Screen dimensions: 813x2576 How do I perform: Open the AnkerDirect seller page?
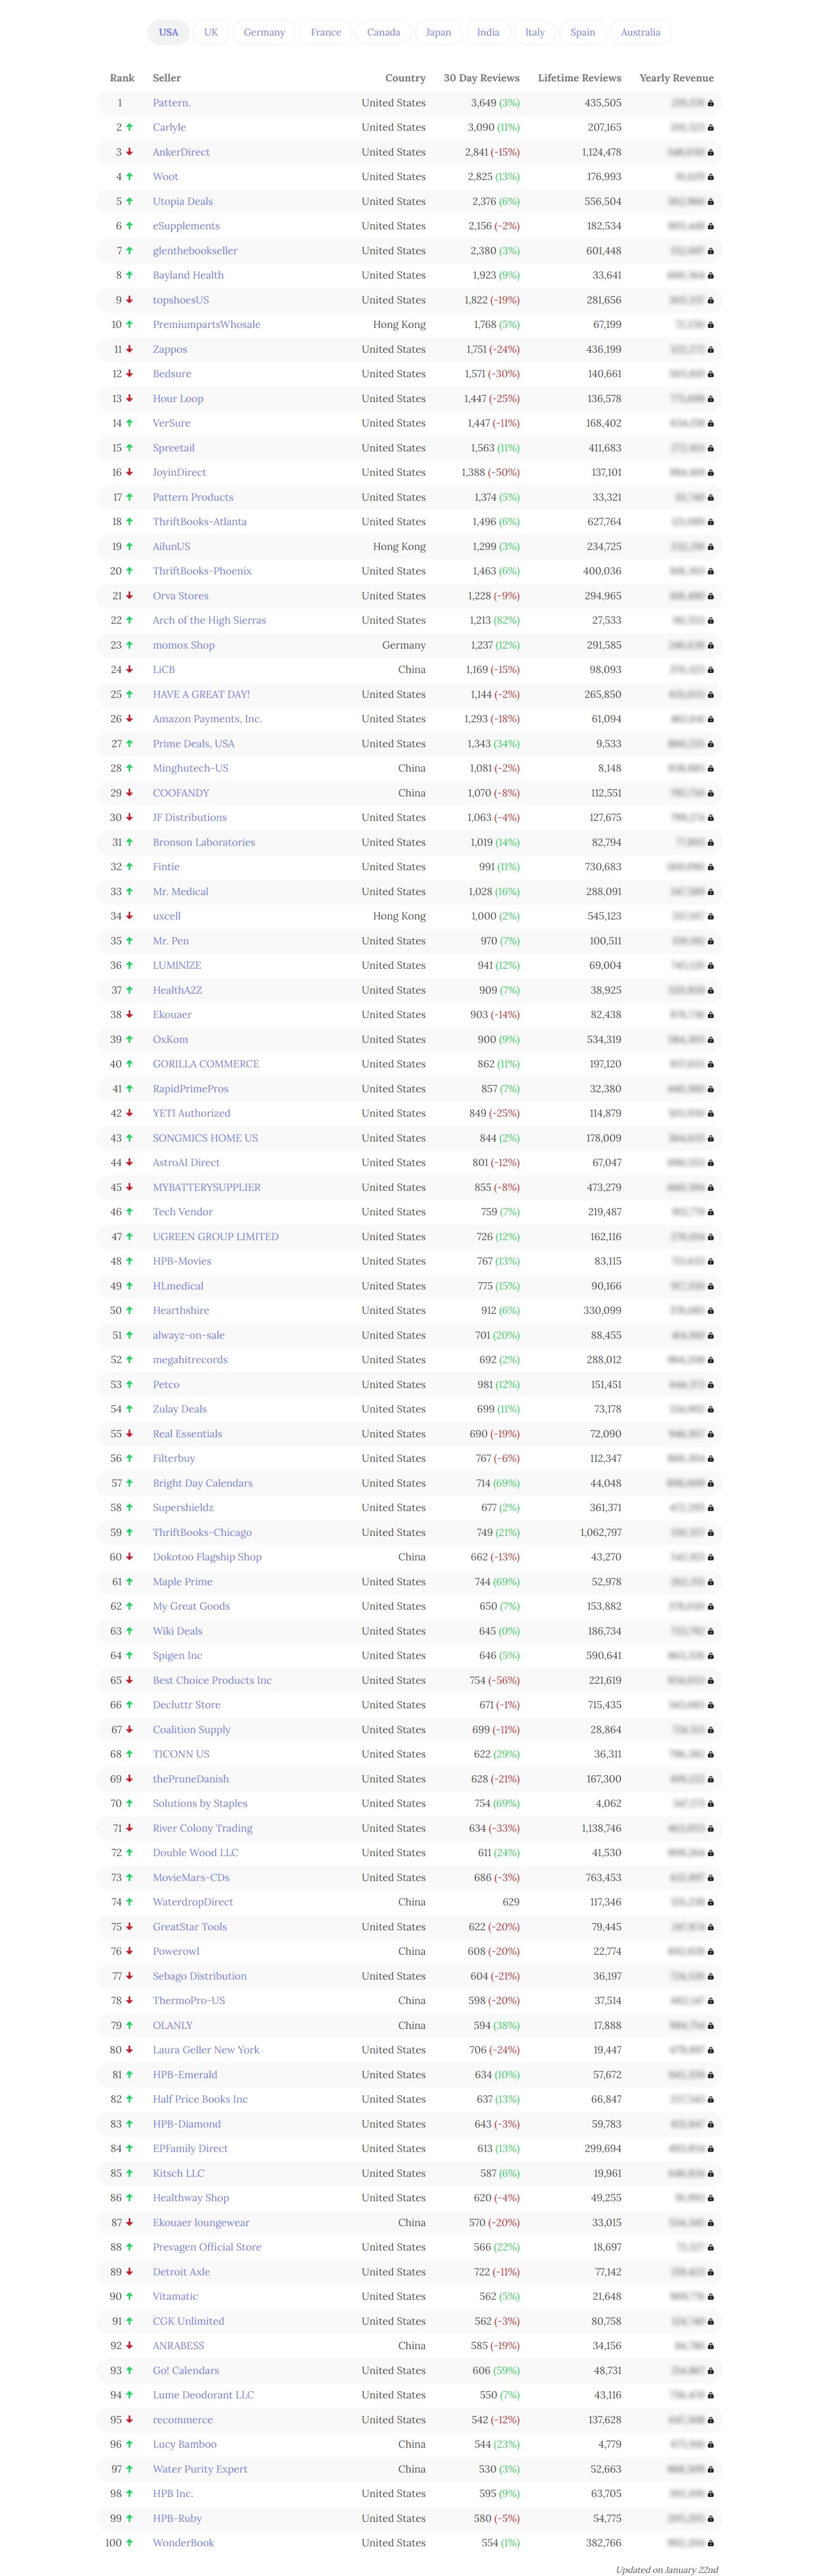(181, 152)
